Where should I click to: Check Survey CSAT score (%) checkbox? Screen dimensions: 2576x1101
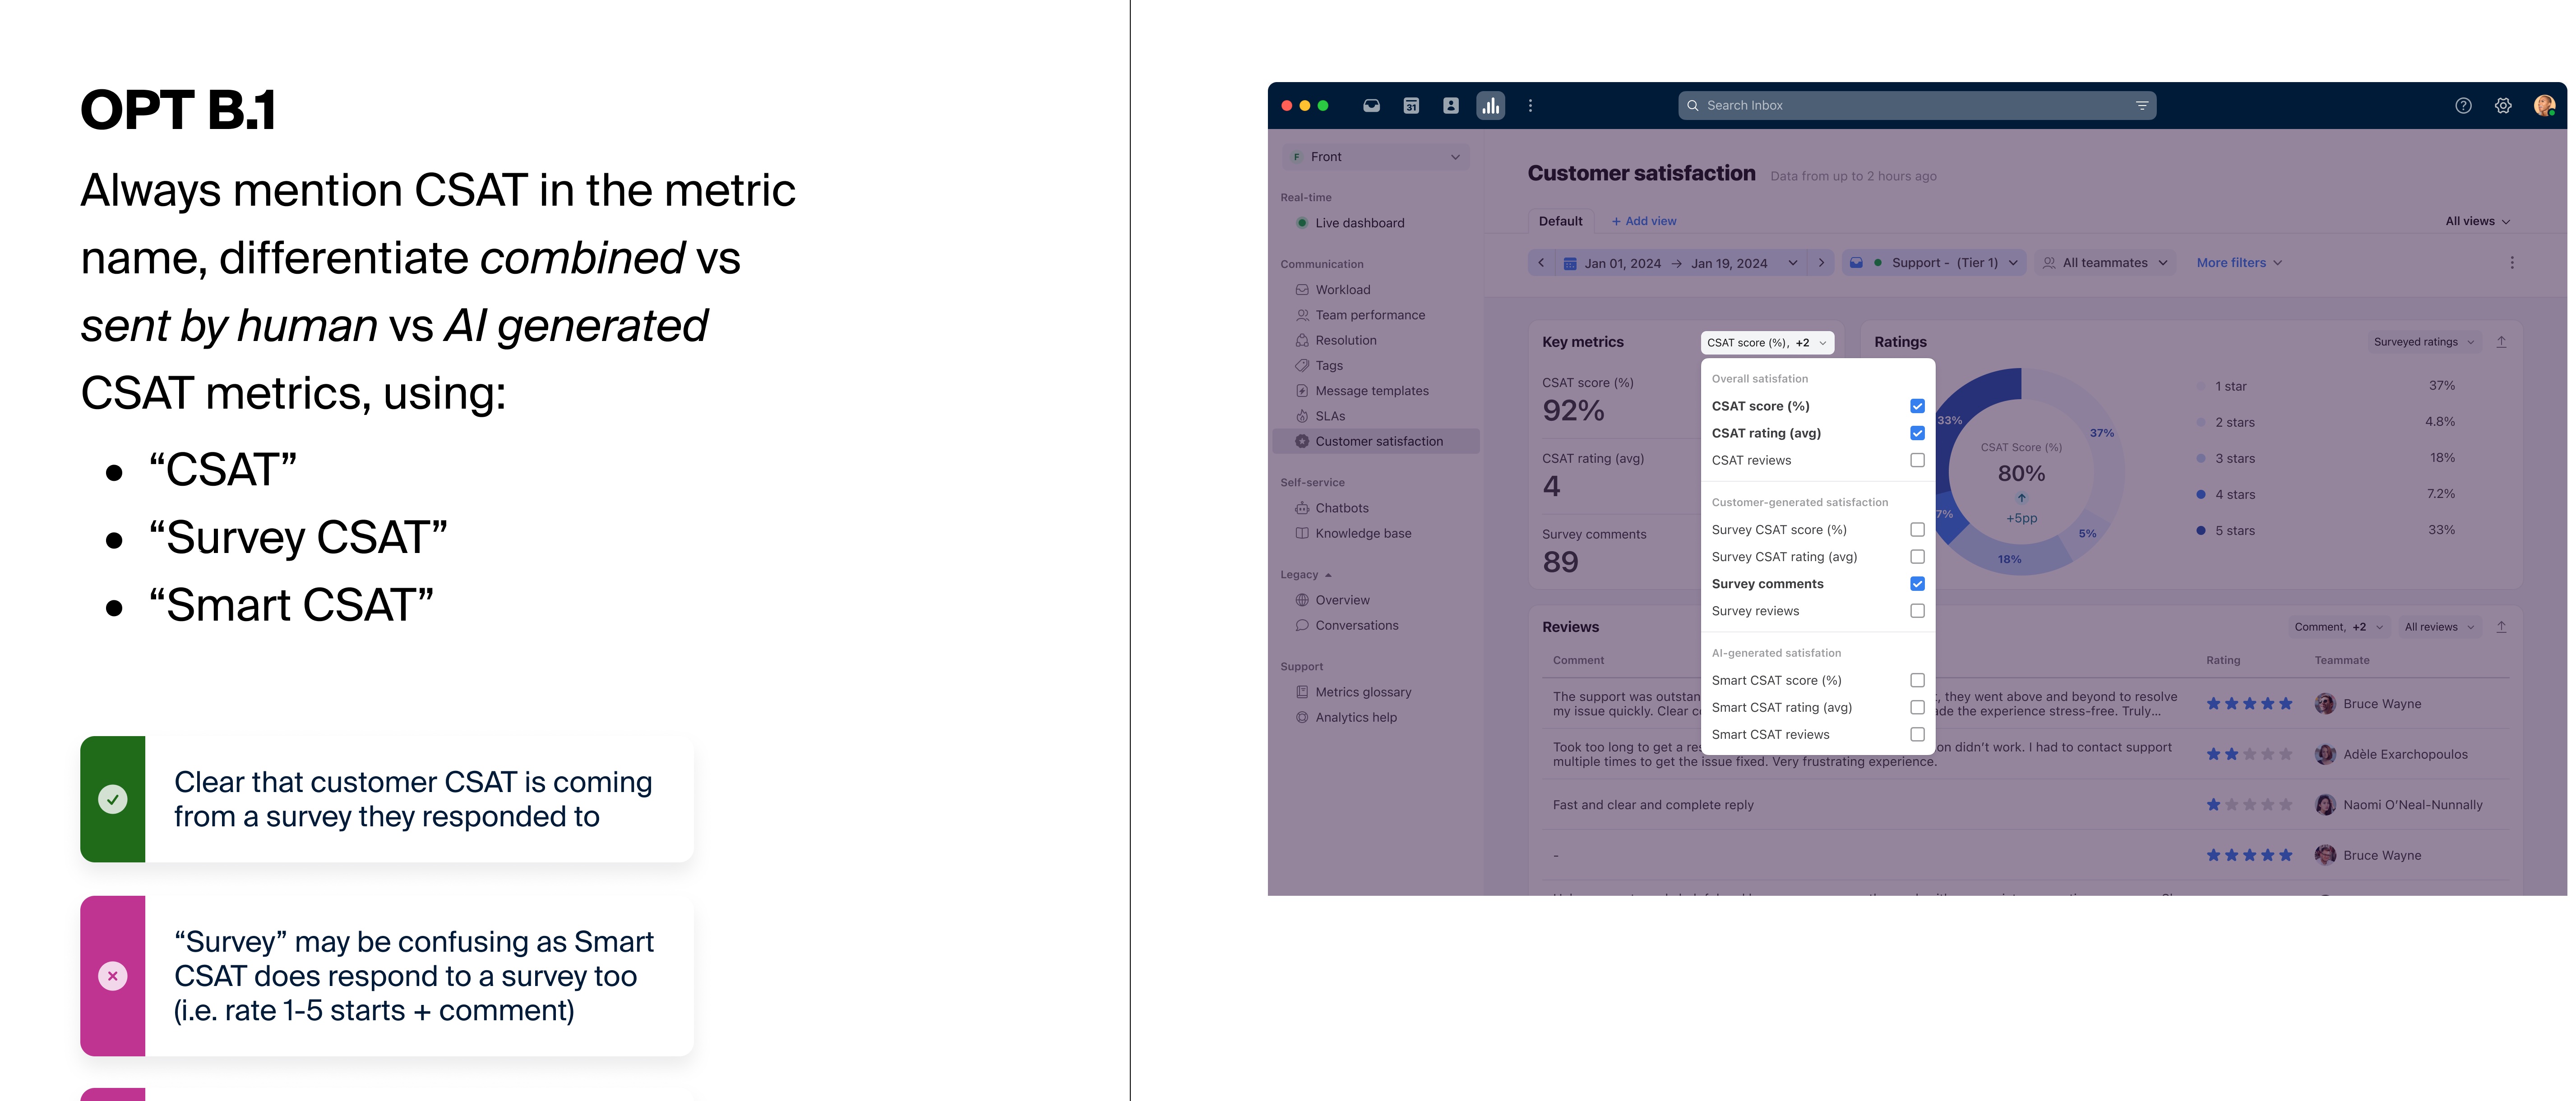click(1917, 530)
